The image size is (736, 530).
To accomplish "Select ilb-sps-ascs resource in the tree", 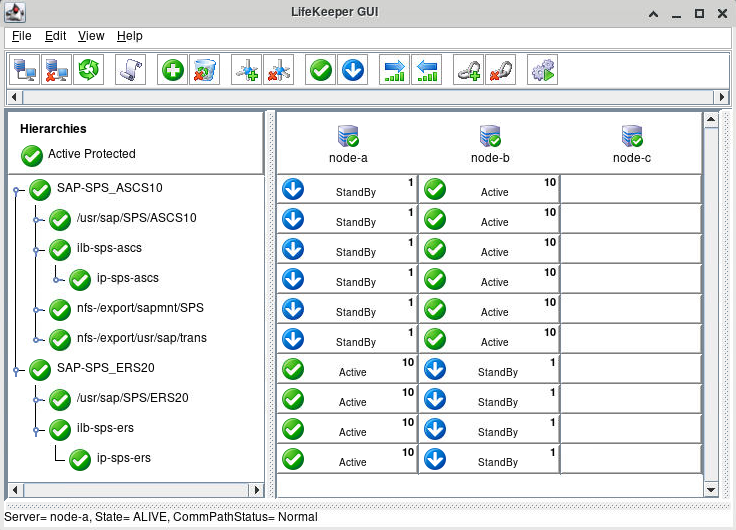I will tap(109, 248).
